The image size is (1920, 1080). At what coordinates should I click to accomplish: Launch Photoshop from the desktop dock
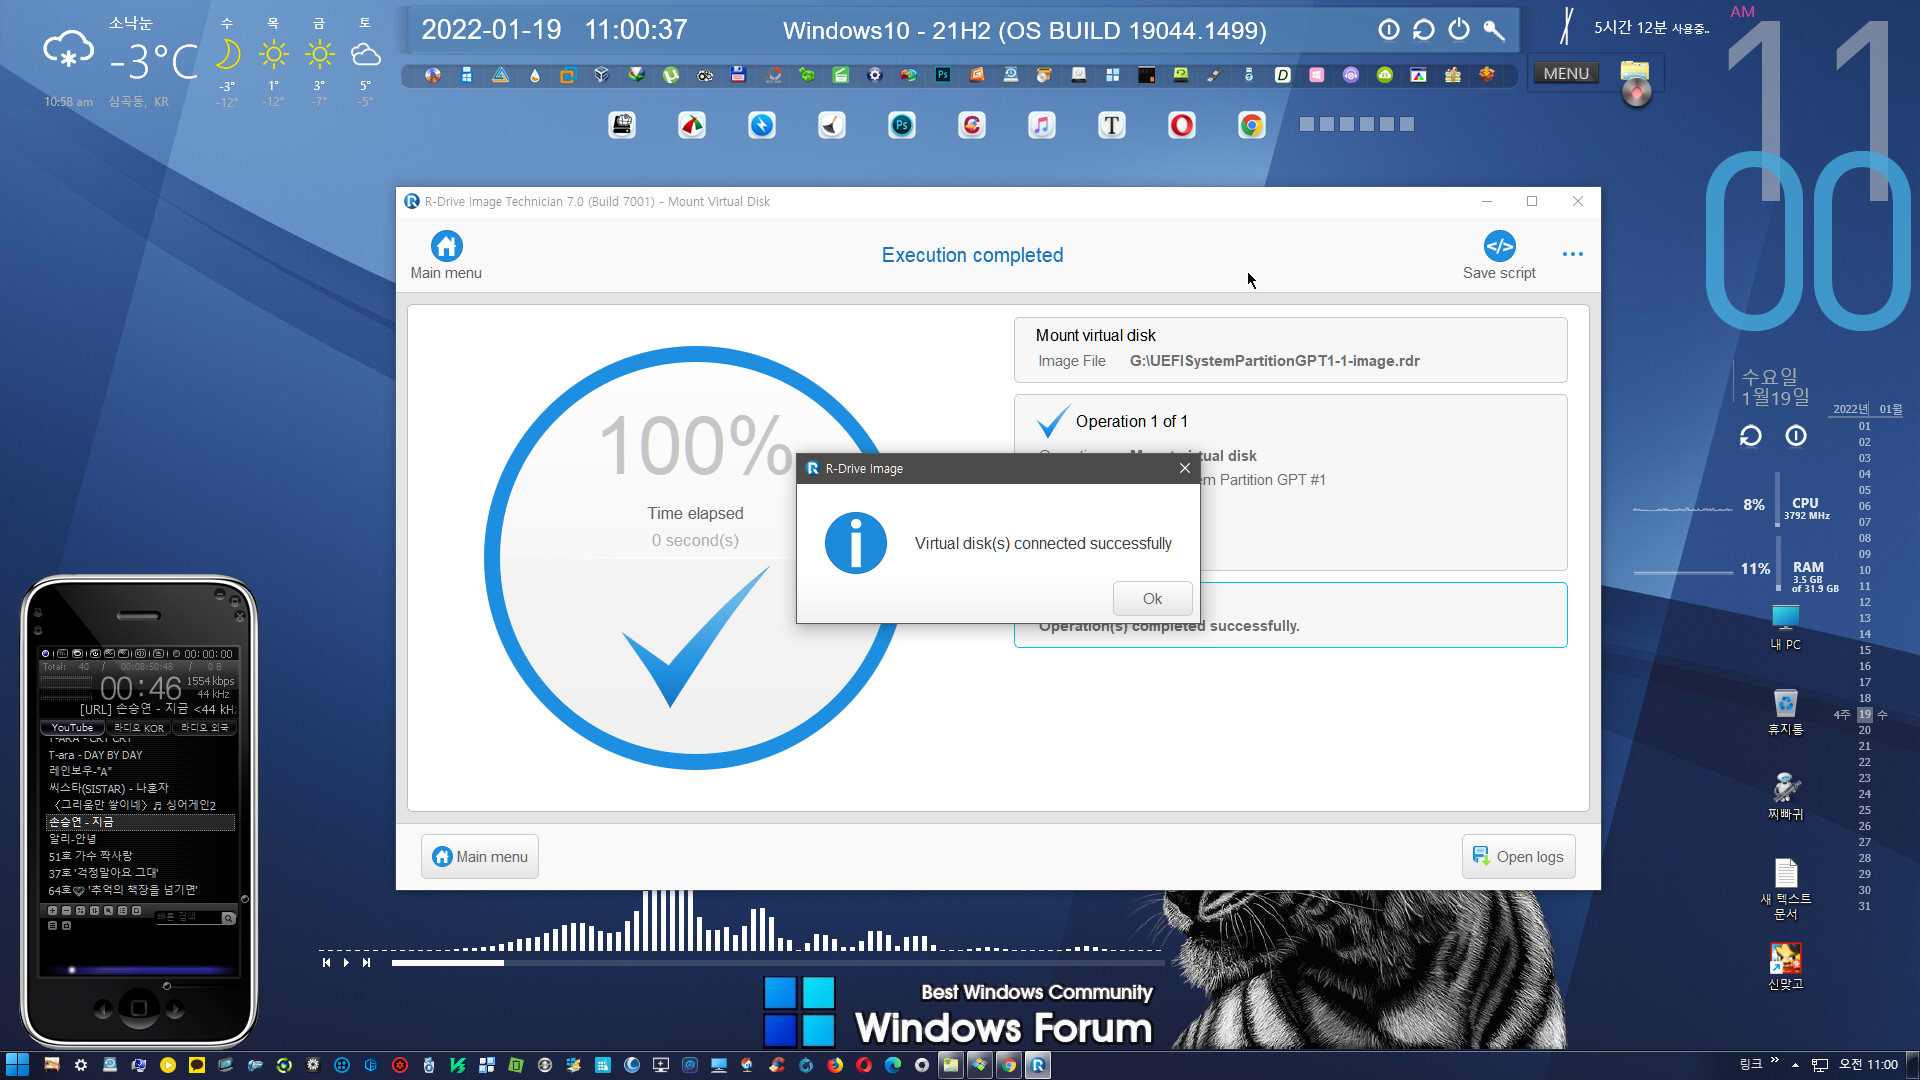(x=902, y=125)
